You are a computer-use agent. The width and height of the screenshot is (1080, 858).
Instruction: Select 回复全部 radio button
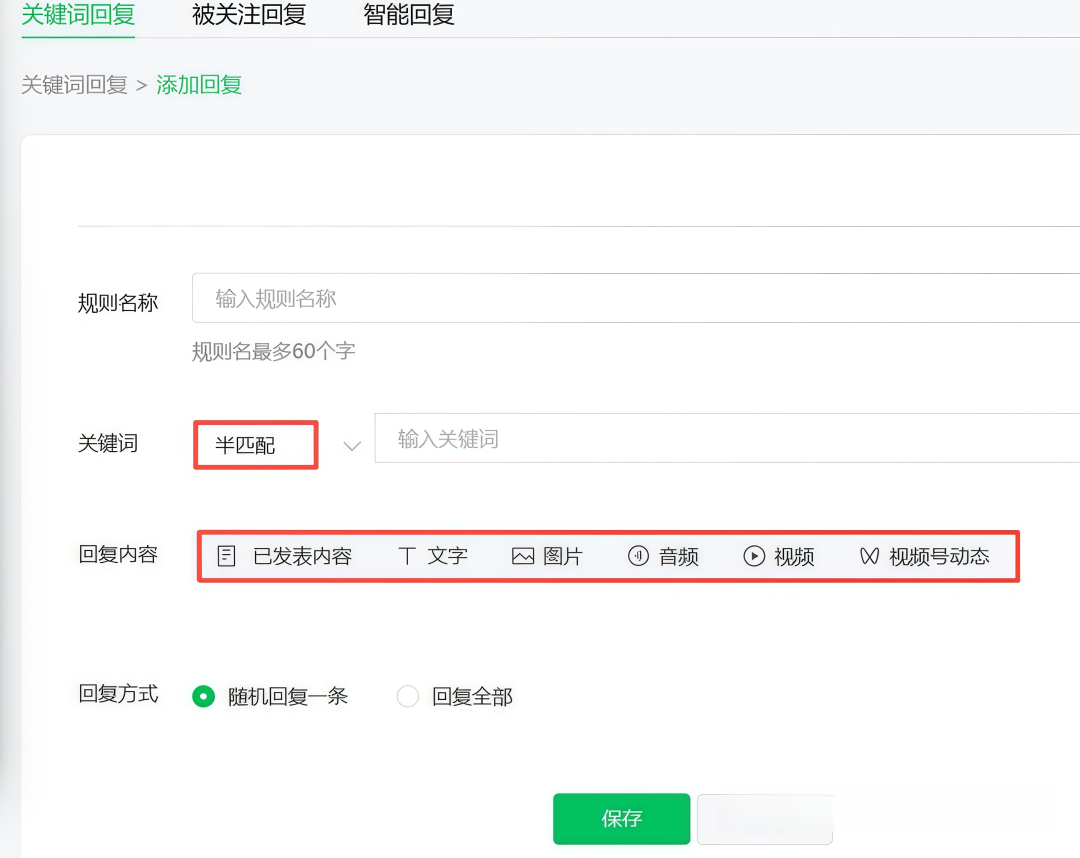coord(408,696)
